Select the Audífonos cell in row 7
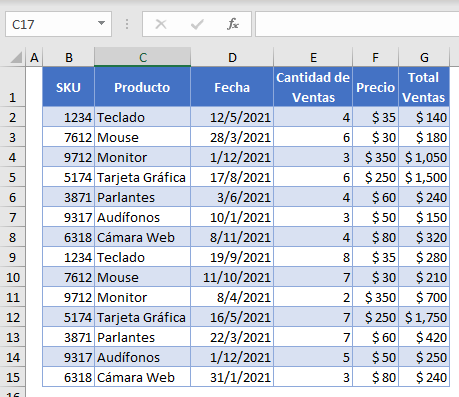 (142, 217)
